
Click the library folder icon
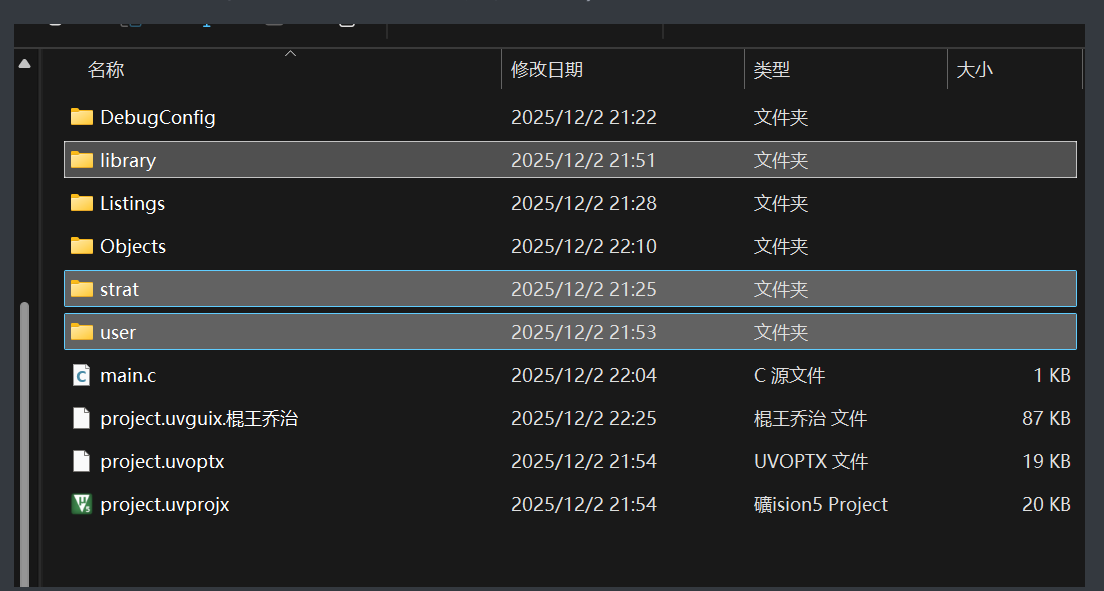pyautogui.click(x=81, y=160)
